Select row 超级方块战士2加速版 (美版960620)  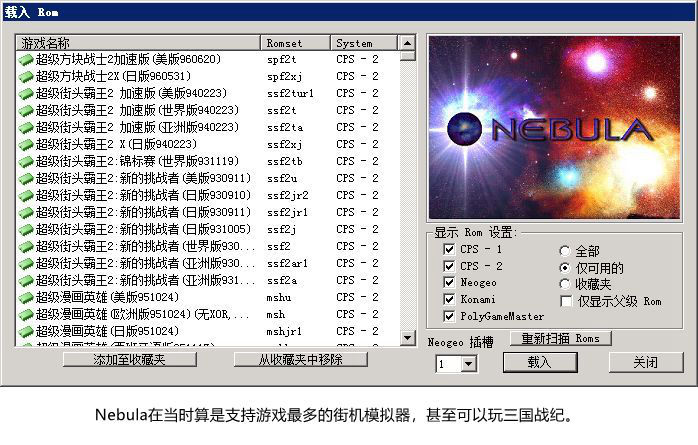(207, 59)
